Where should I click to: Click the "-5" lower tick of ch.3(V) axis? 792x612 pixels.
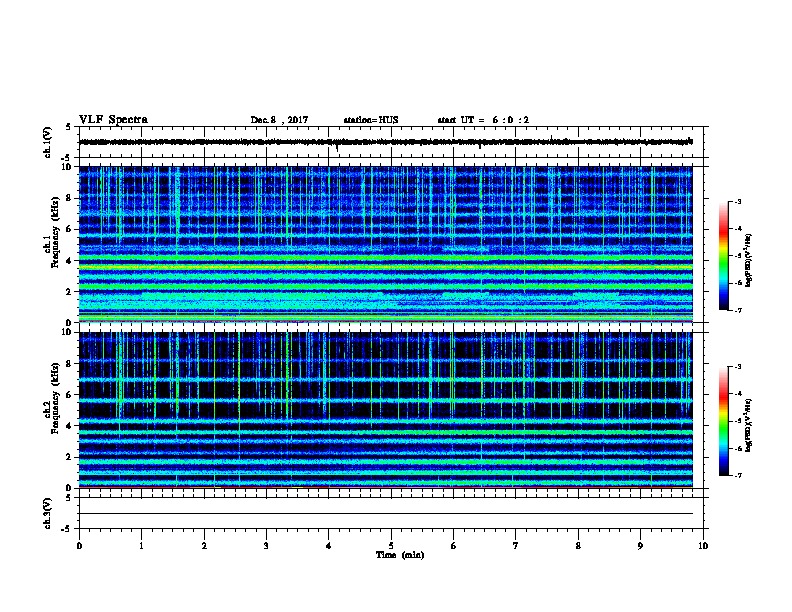67,529
